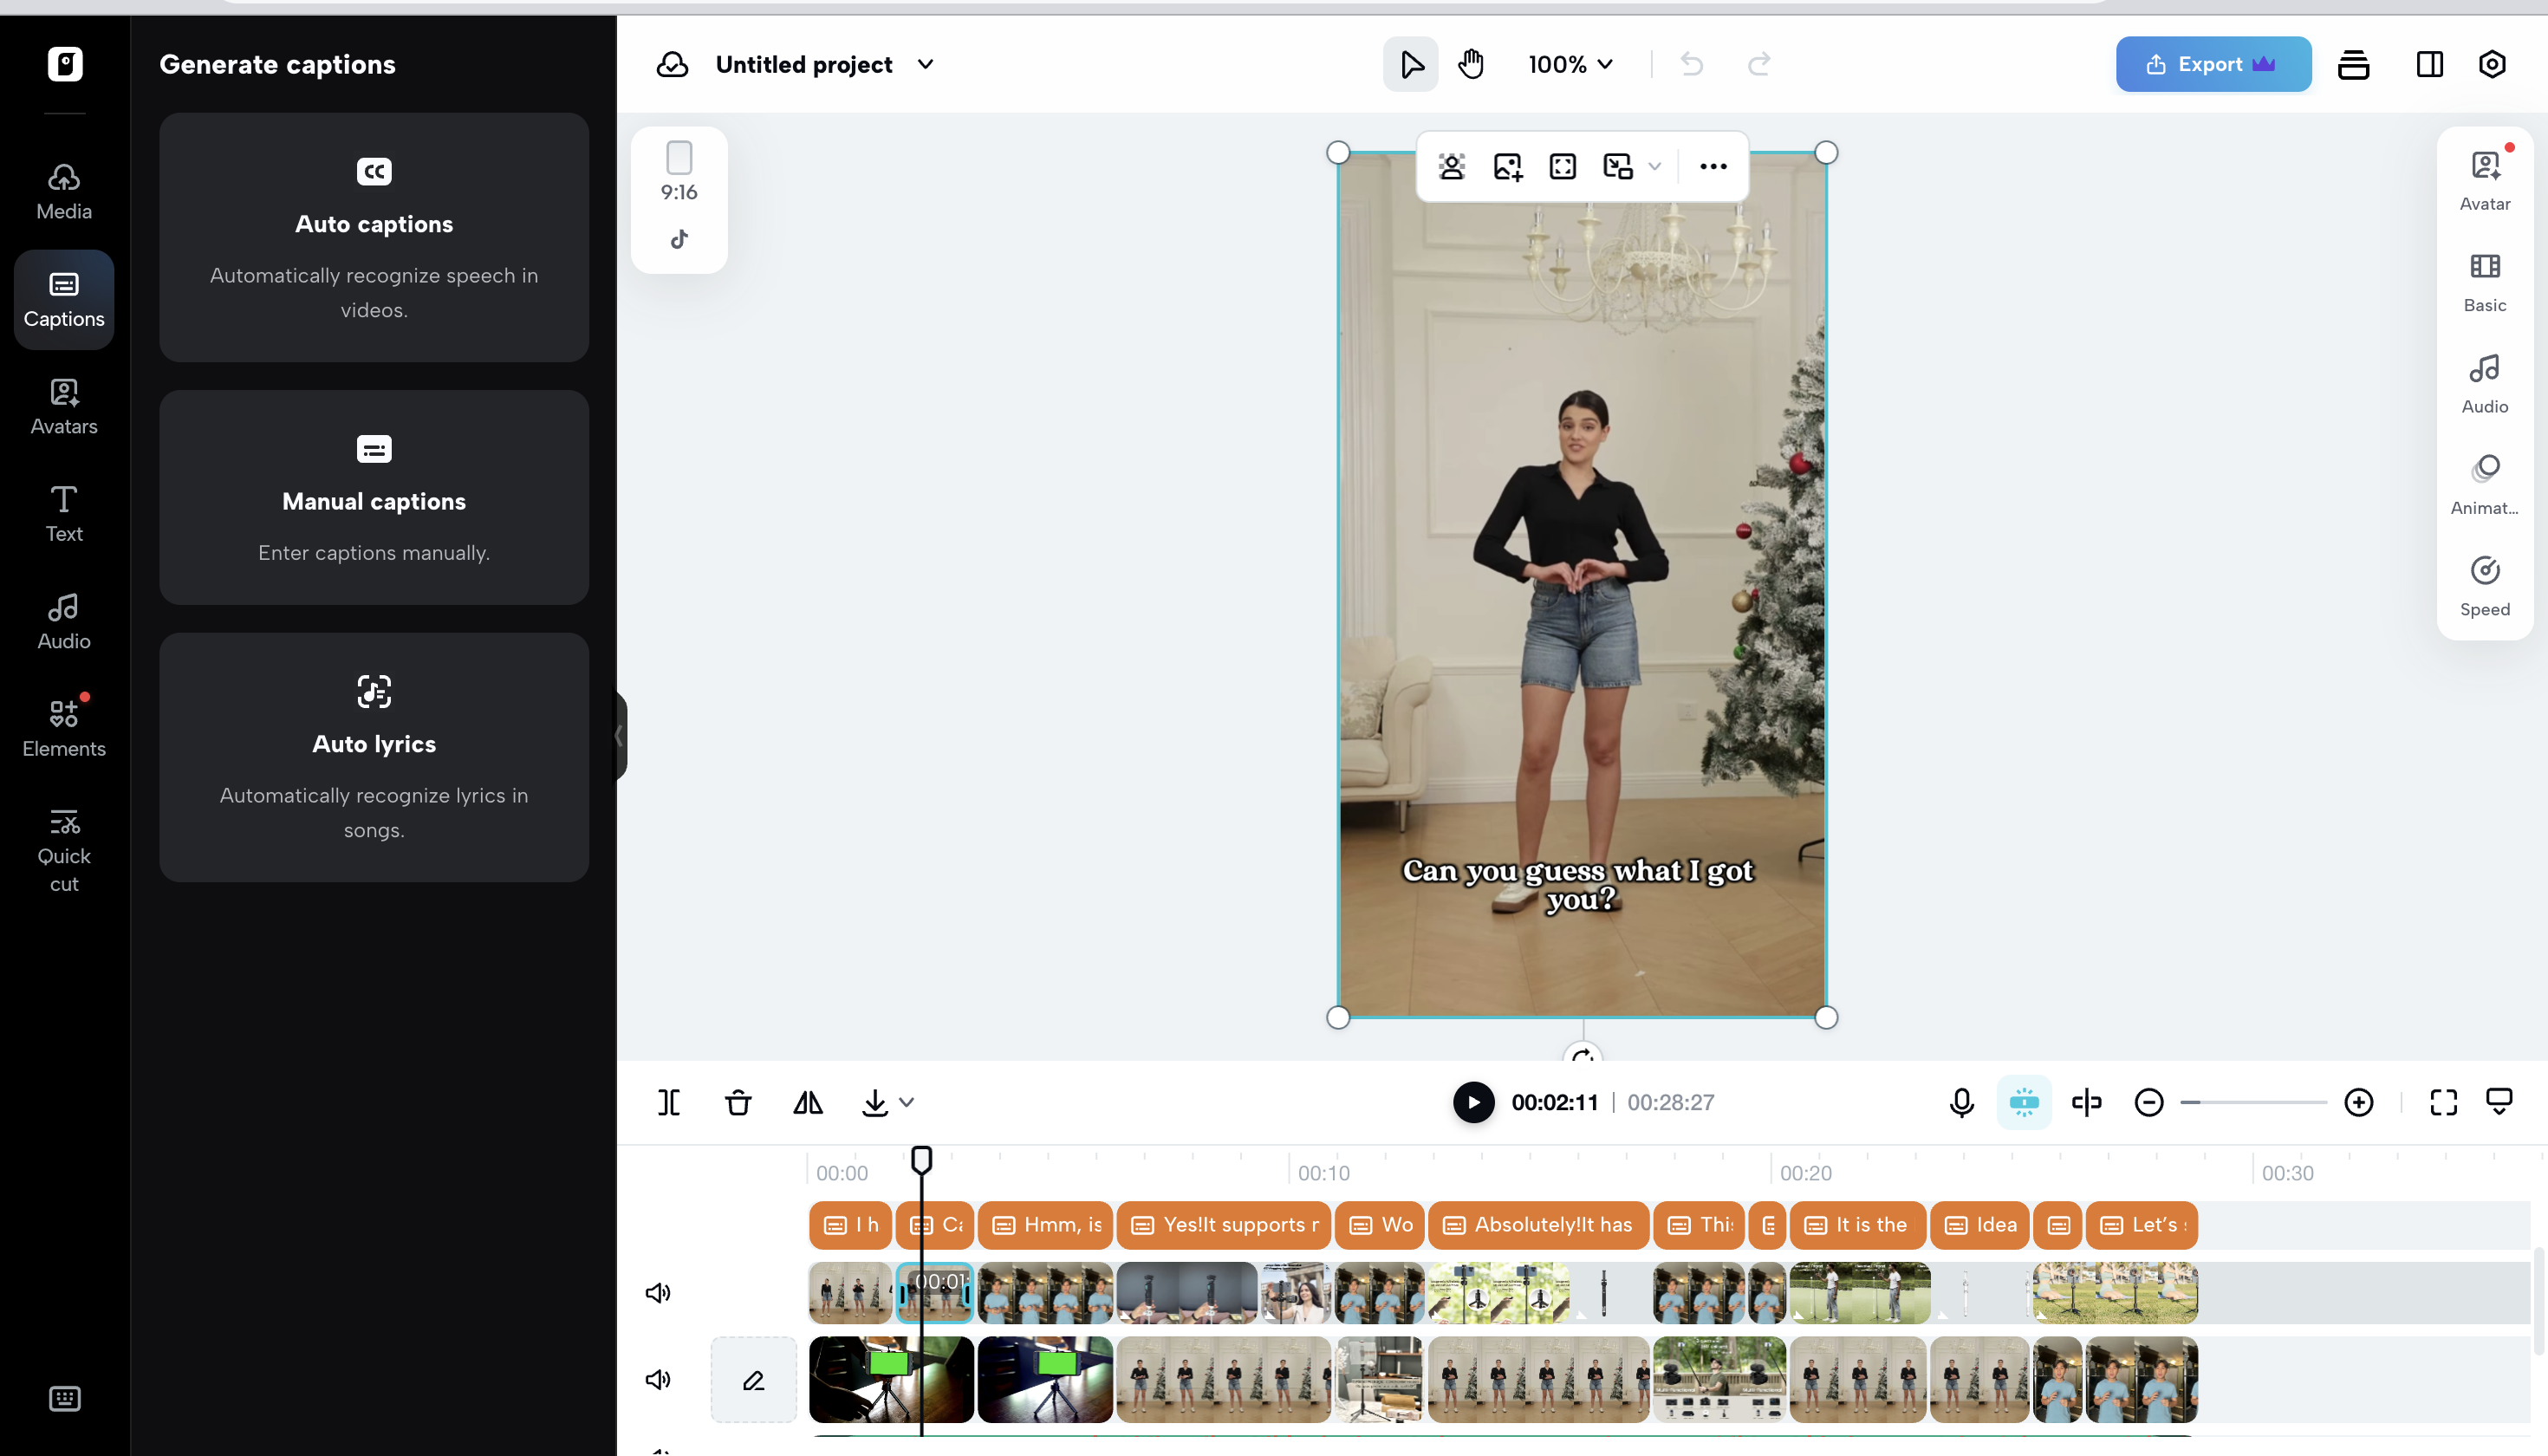
Task: Mute the first video track
Action: tap(658, 1293)
